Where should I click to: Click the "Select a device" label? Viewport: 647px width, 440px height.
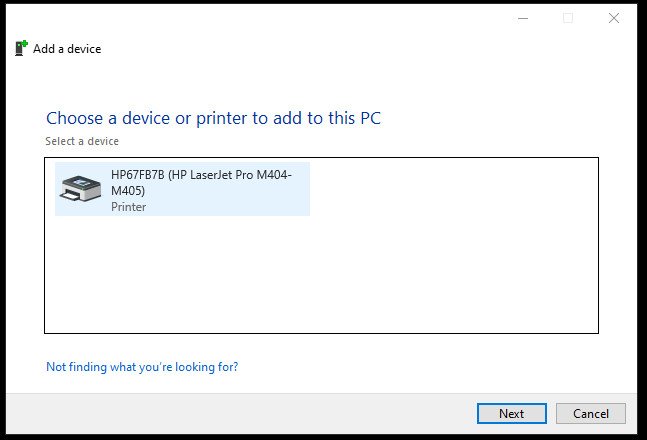coord(82,141)
